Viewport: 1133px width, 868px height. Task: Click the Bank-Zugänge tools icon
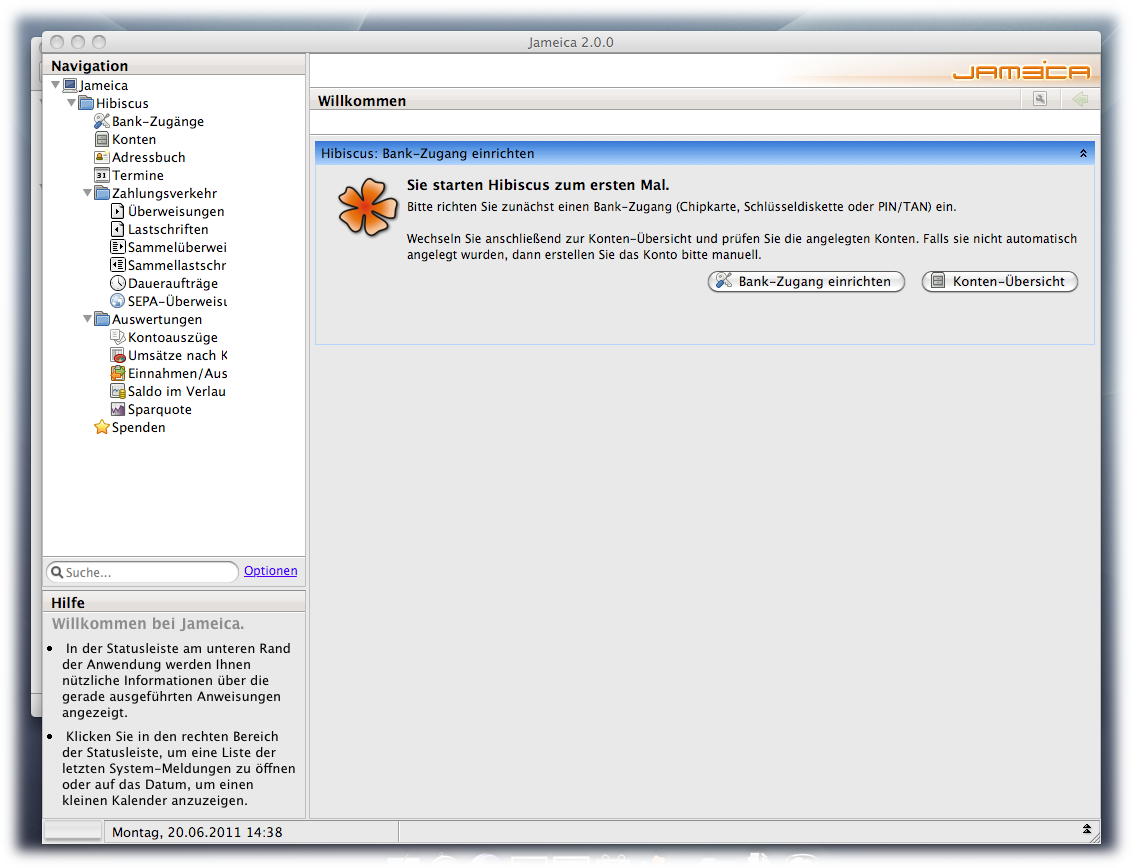click(102, 121)
